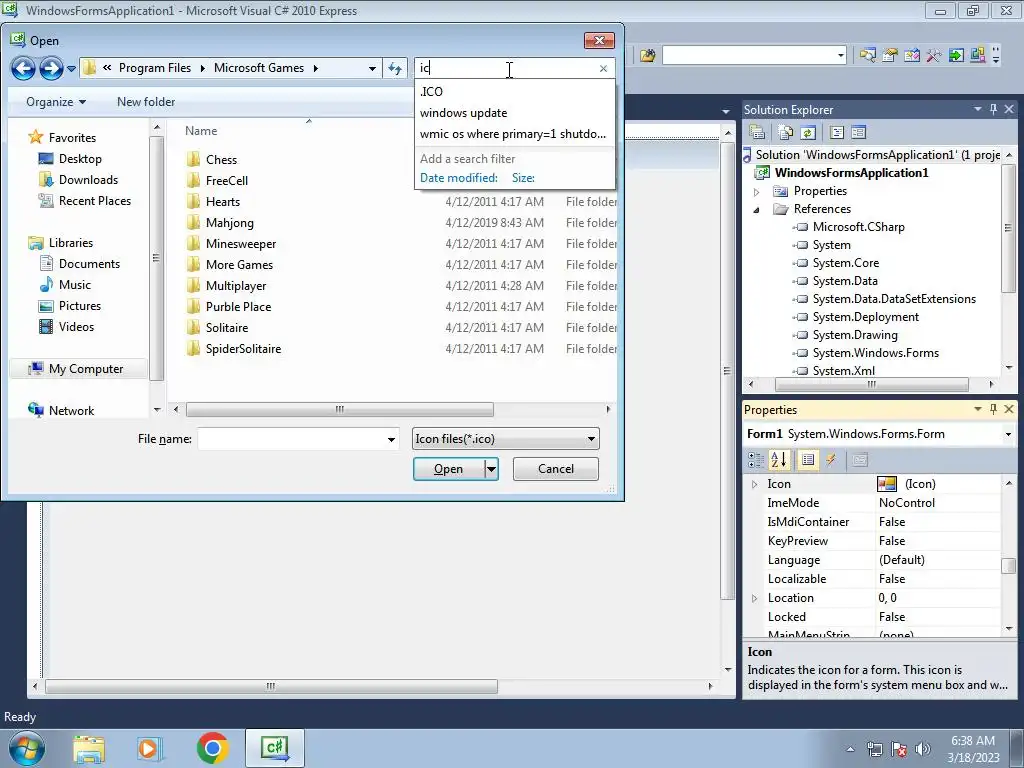Viewport: 1024px width, 768px height.
Task: Select Downloads under Favorites
Action: coord(88,180)
